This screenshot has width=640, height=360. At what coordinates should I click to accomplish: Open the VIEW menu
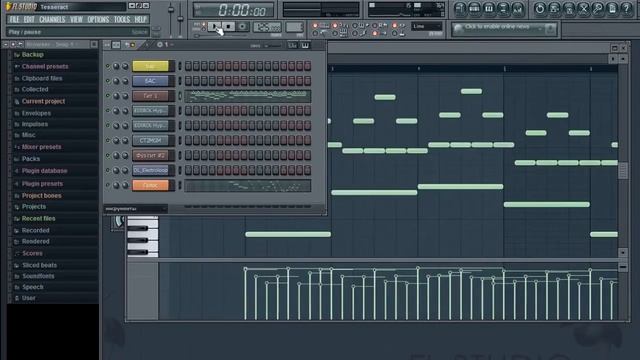76,20
